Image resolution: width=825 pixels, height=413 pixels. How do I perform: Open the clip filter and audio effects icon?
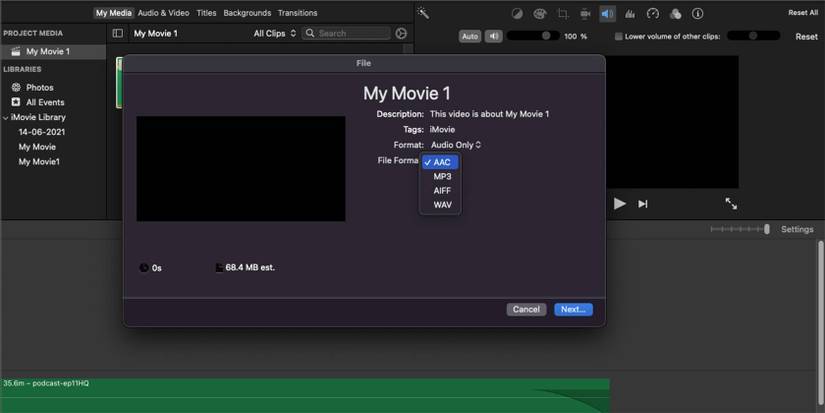click(676, 14)
